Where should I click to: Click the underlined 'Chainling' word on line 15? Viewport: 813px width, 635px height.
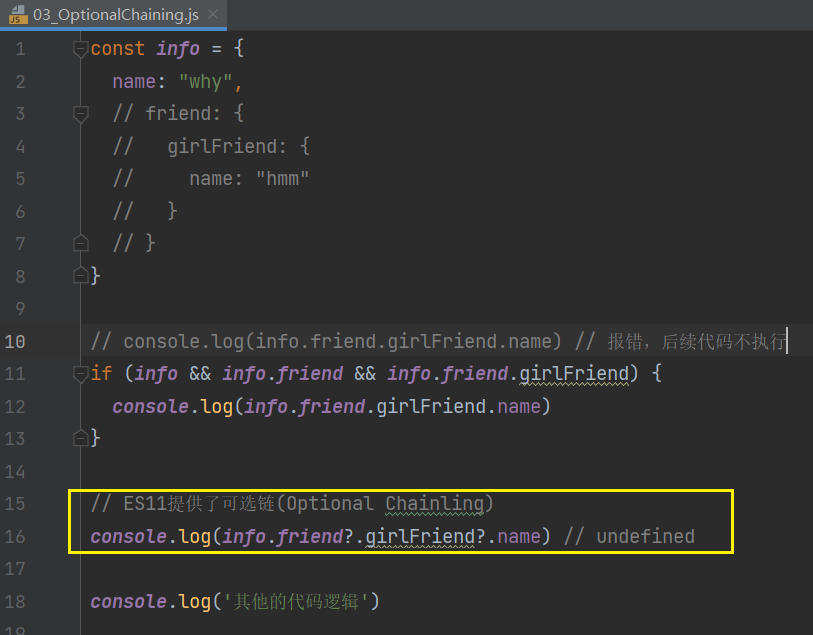pyautogui.click(x=434, y=504)
